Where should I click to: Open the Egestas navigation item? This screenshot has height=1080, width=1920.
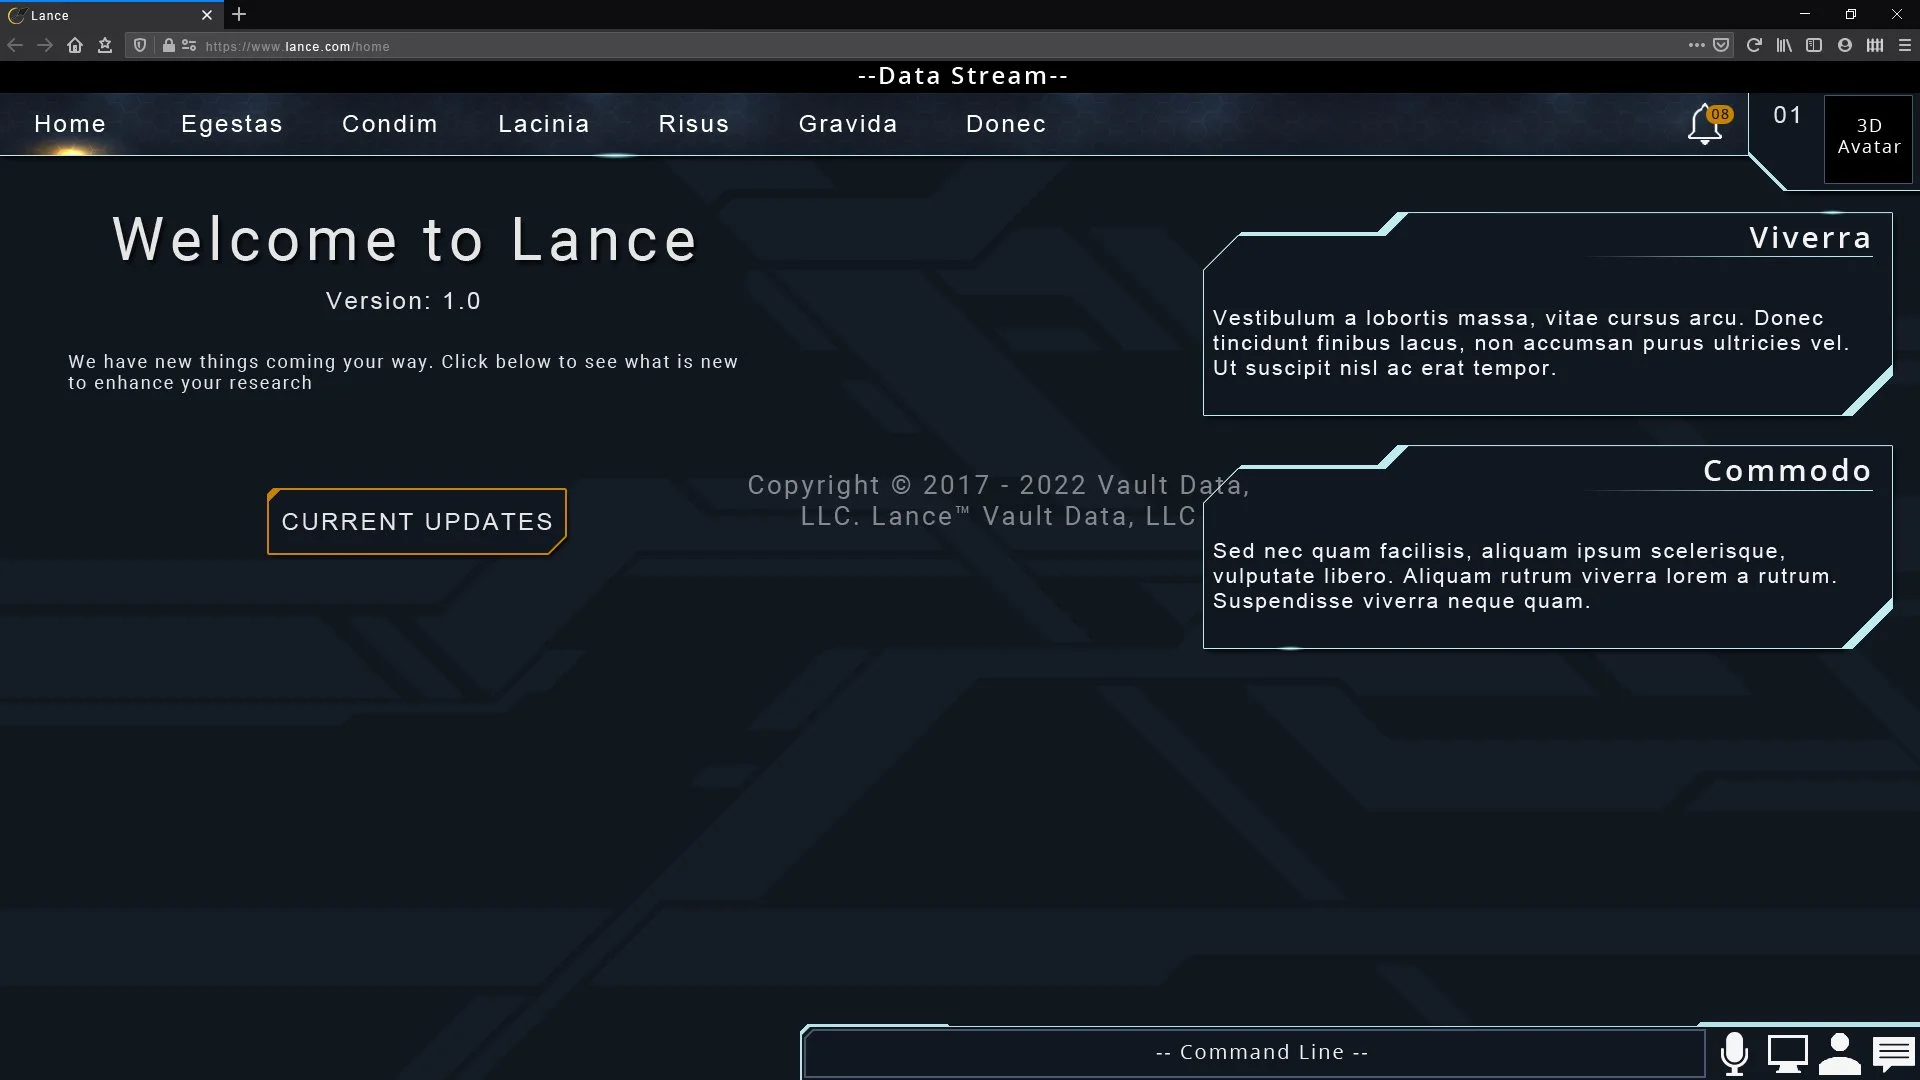click(232, 124)
